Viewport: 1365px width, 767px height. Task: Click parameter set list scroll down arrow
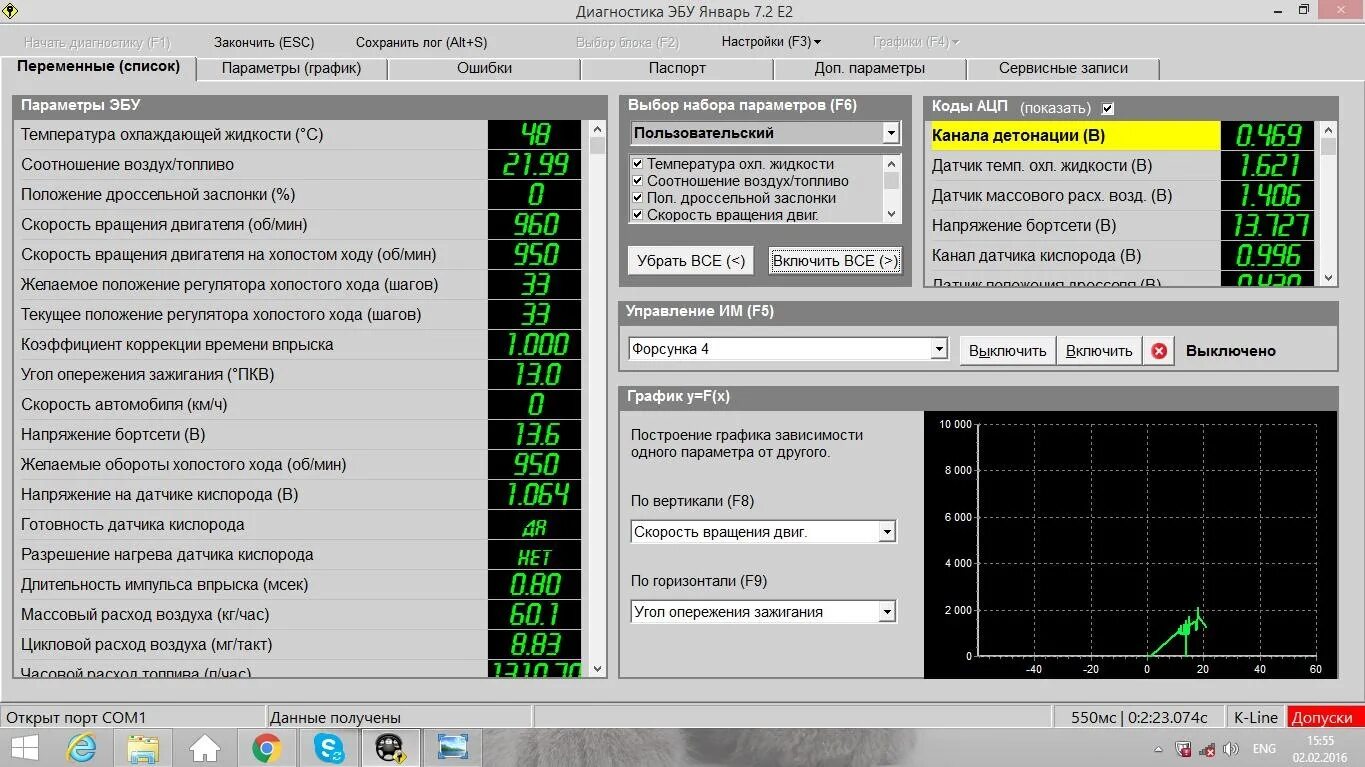coord(892,214)
